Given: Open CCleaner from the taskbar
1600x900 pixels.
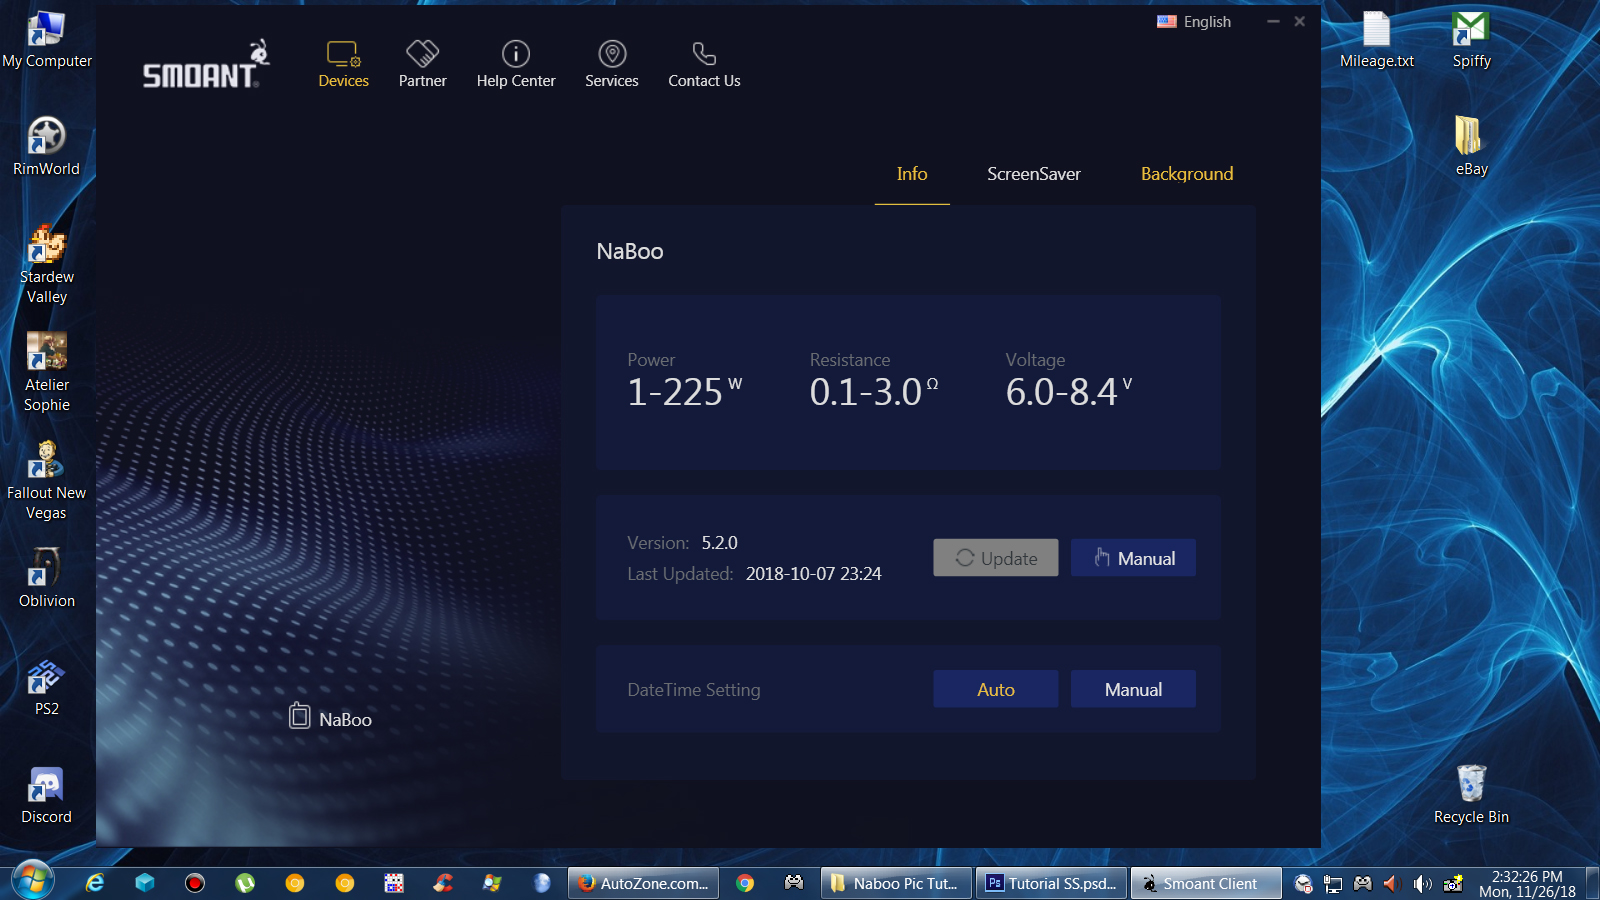Looking at the screenshot, I should pyautogui.click(x=443, y=883).
